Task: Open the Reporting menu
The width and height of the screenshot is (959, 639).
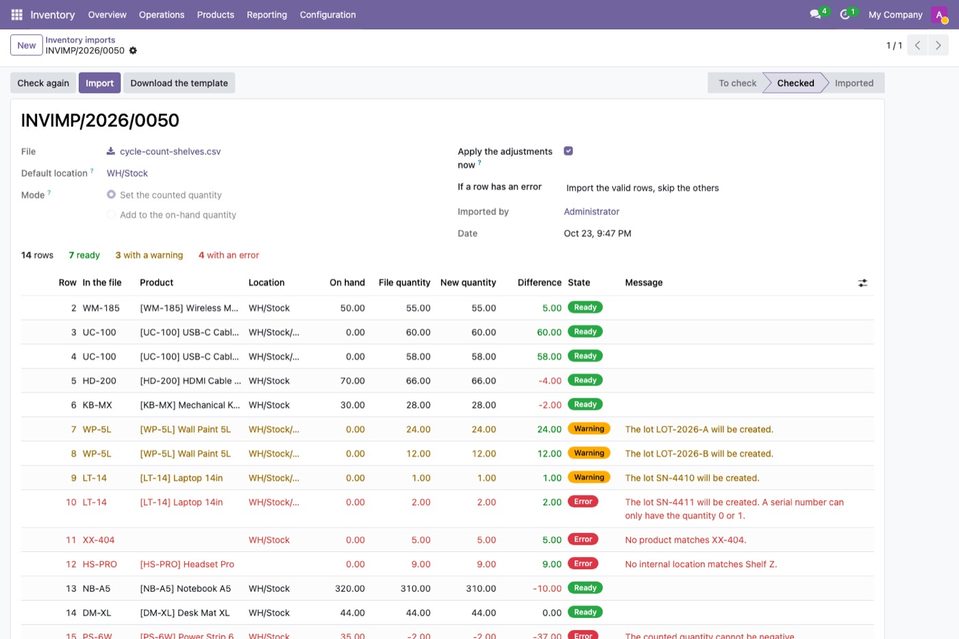Action: [267, 15]
